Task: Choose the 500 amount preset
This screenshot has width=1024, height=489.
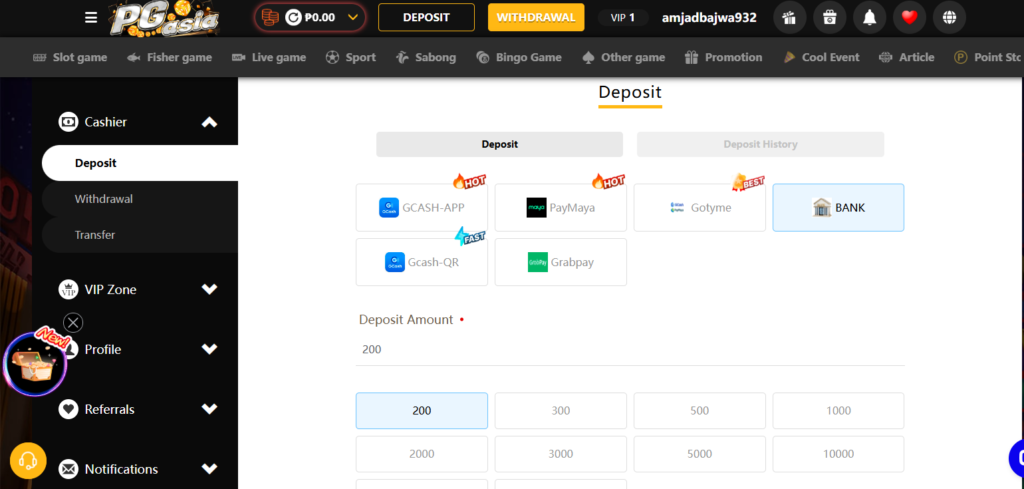Action: pos(699,411)
